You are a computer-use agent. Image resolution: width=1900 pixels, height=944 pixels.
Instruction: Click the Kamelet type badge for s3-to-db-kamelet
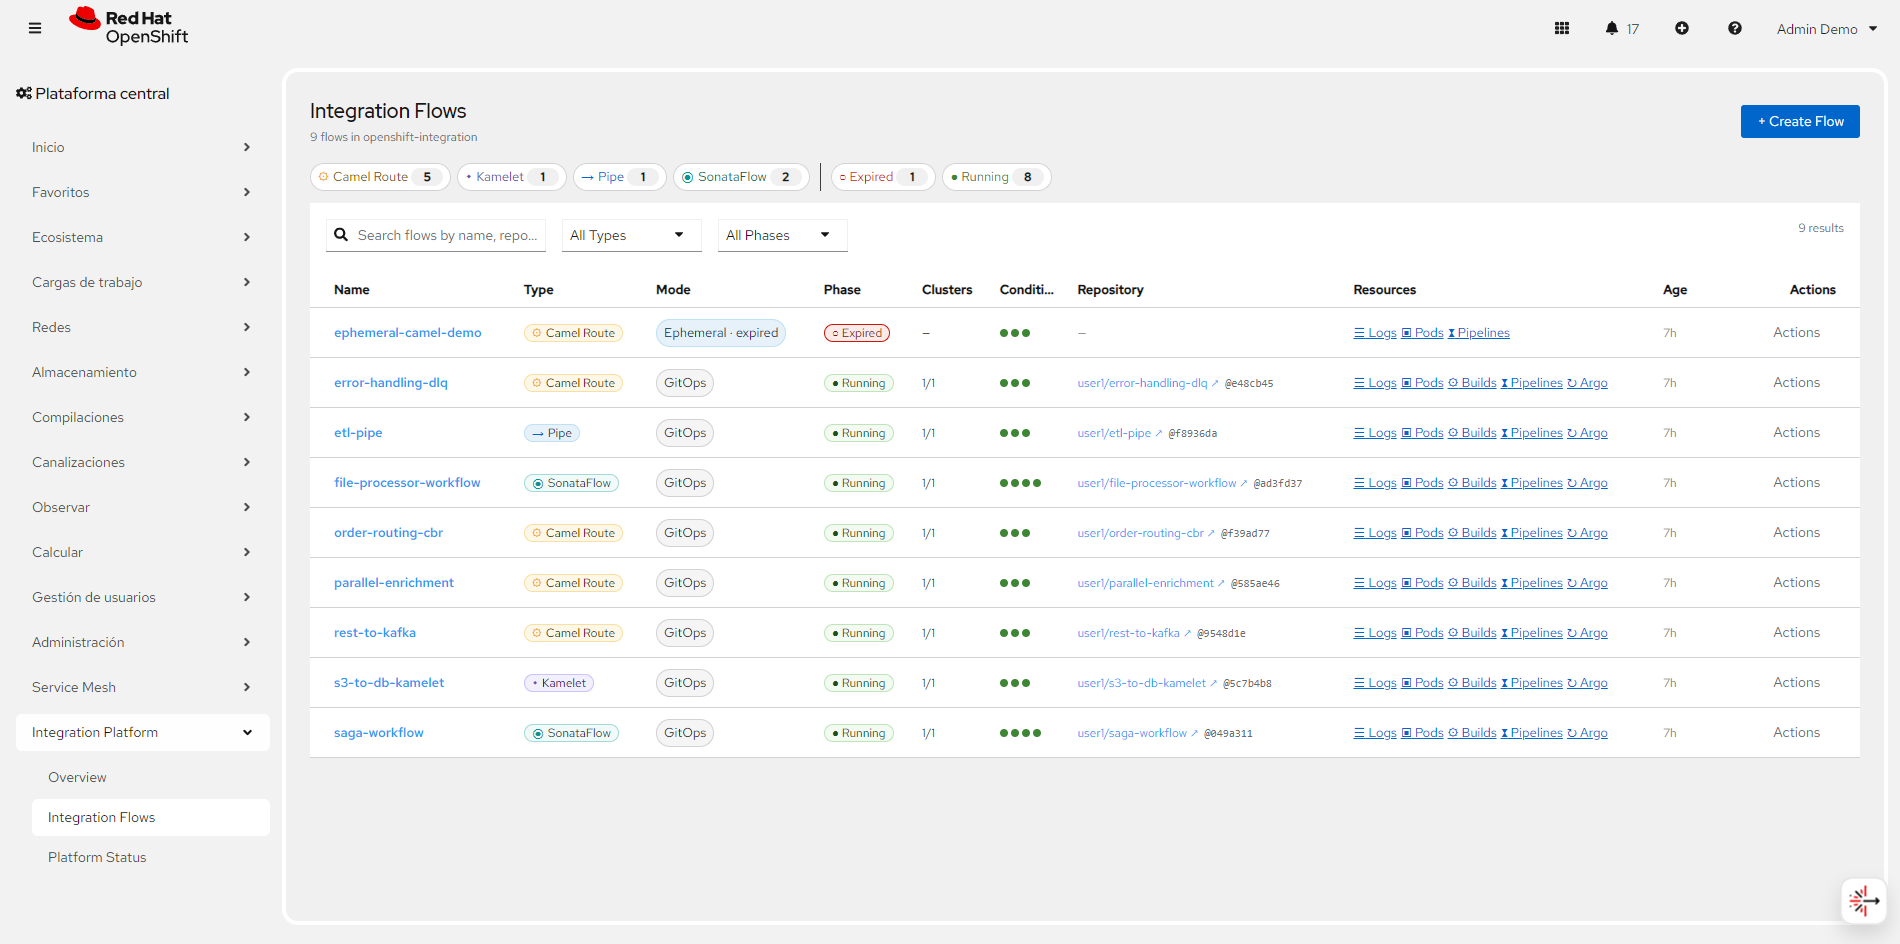(559, 683)
